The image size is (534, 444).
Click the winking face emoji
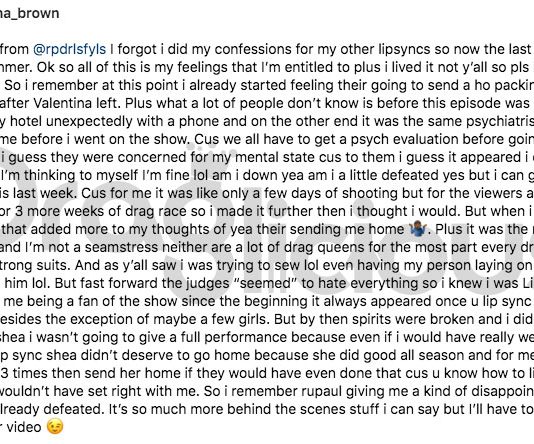[x=55, y=427]
